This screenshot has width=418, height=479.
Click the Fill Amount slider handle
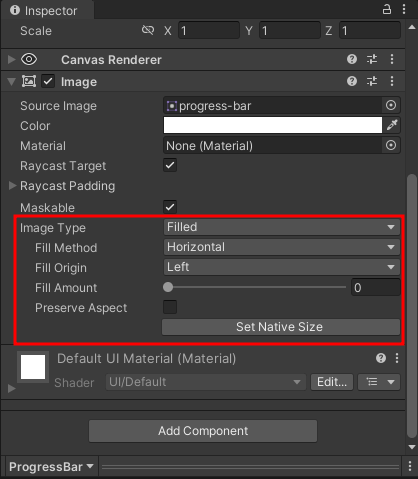[168, 287]
